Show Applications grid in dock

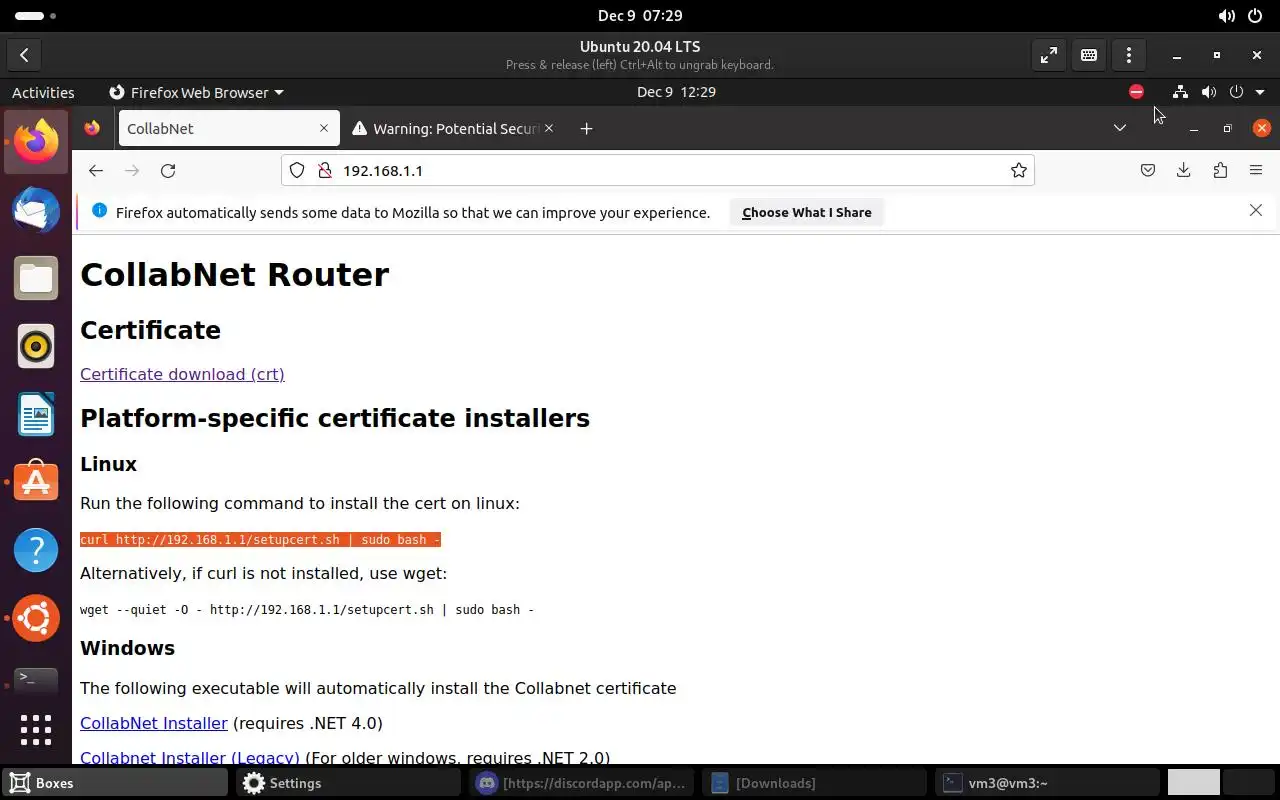click(36, 729)
